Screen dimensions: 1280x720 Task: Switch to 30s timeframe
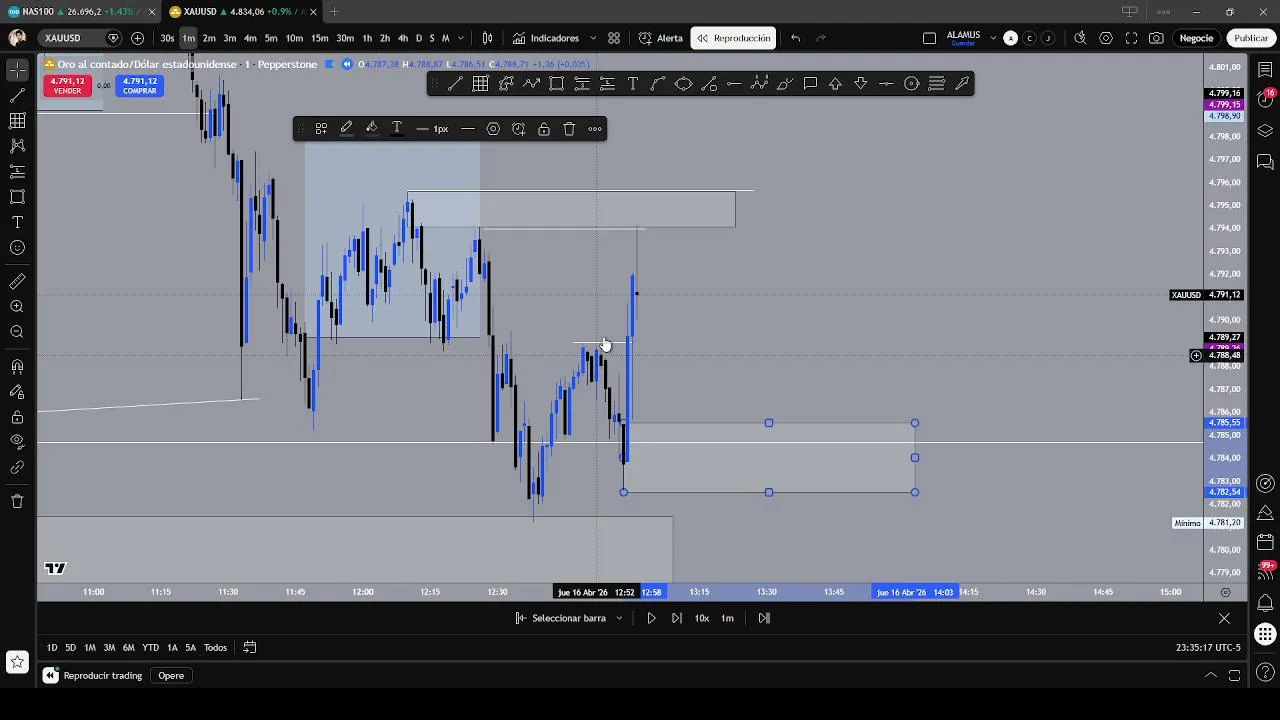point(167,38)
